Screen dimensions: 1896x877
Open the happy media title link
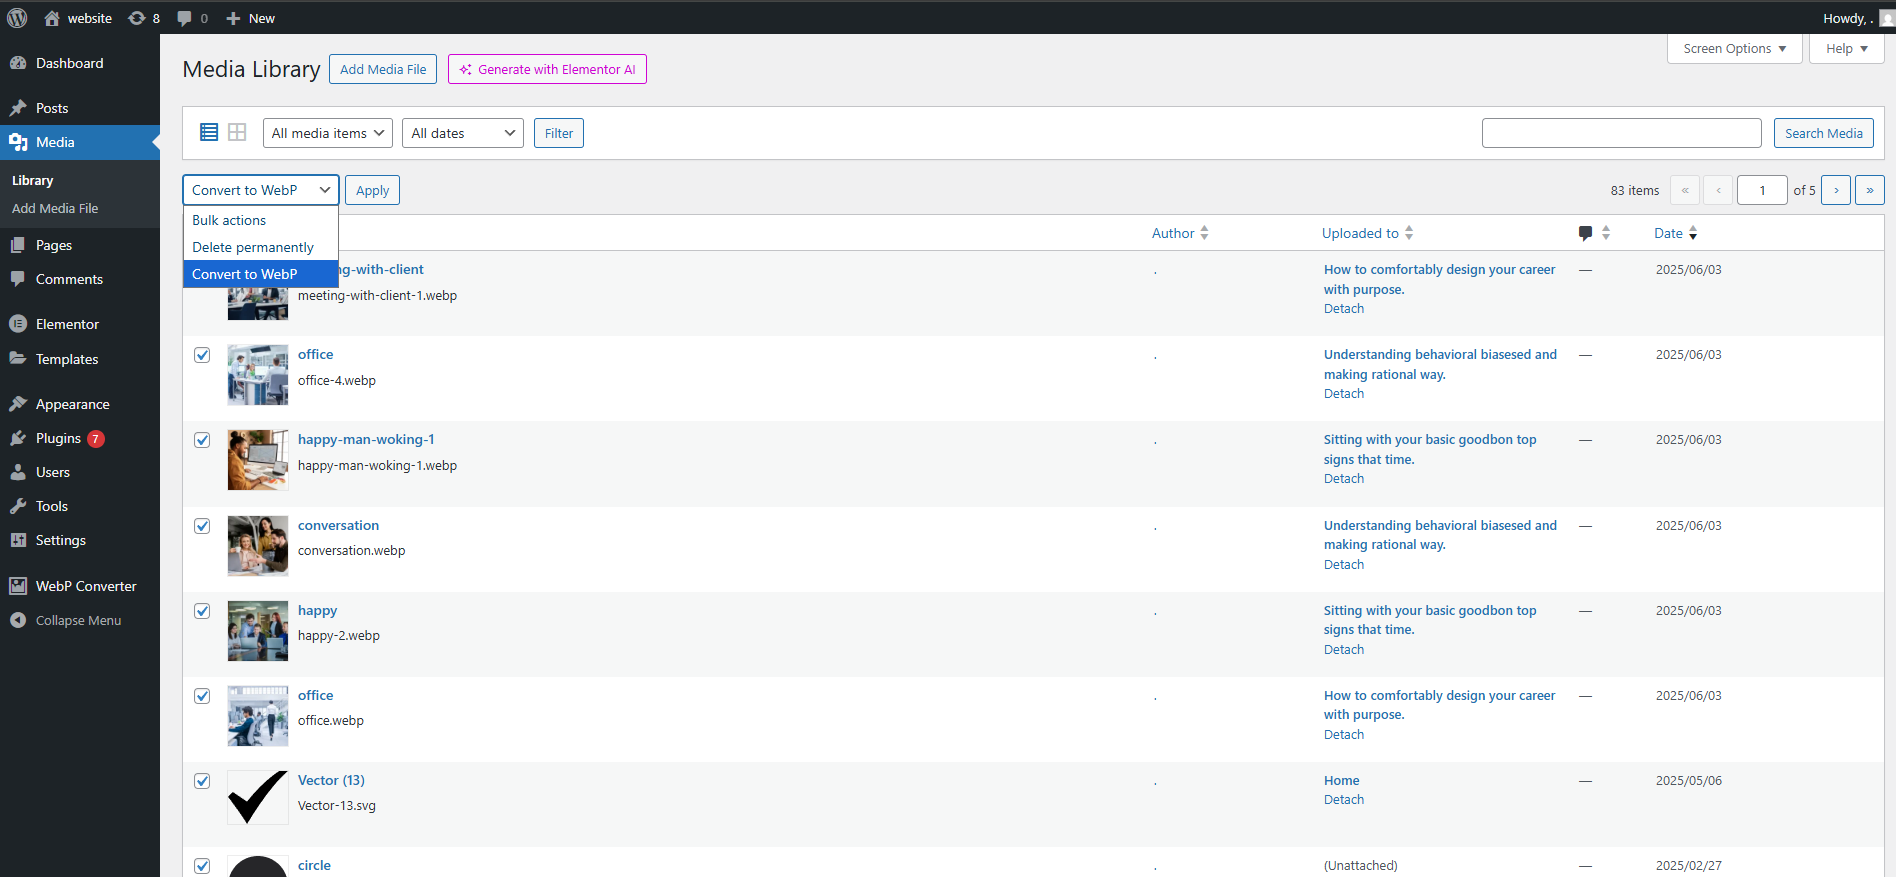click(317, 610)
